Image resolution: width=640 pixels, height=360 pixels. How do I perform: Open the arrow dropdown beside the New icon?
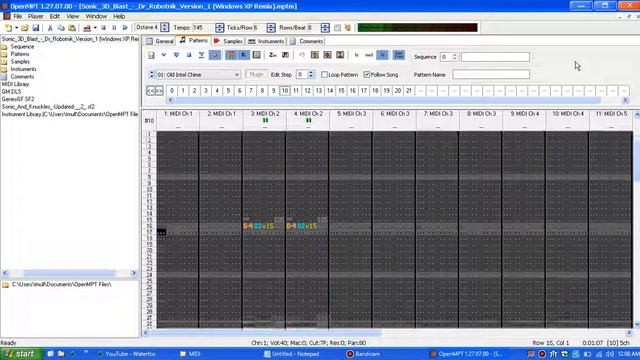click(x=16, y=28)
